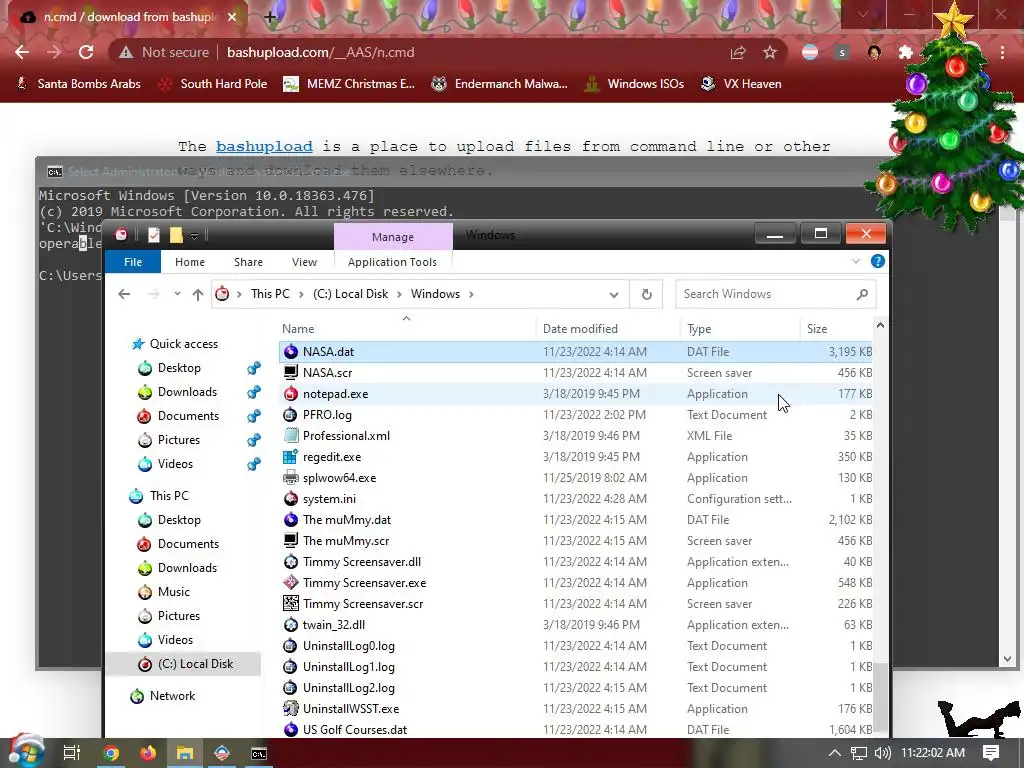Select (C:) Local Disk in sidebar
The image size is (1024, 768).
point(195,664)
